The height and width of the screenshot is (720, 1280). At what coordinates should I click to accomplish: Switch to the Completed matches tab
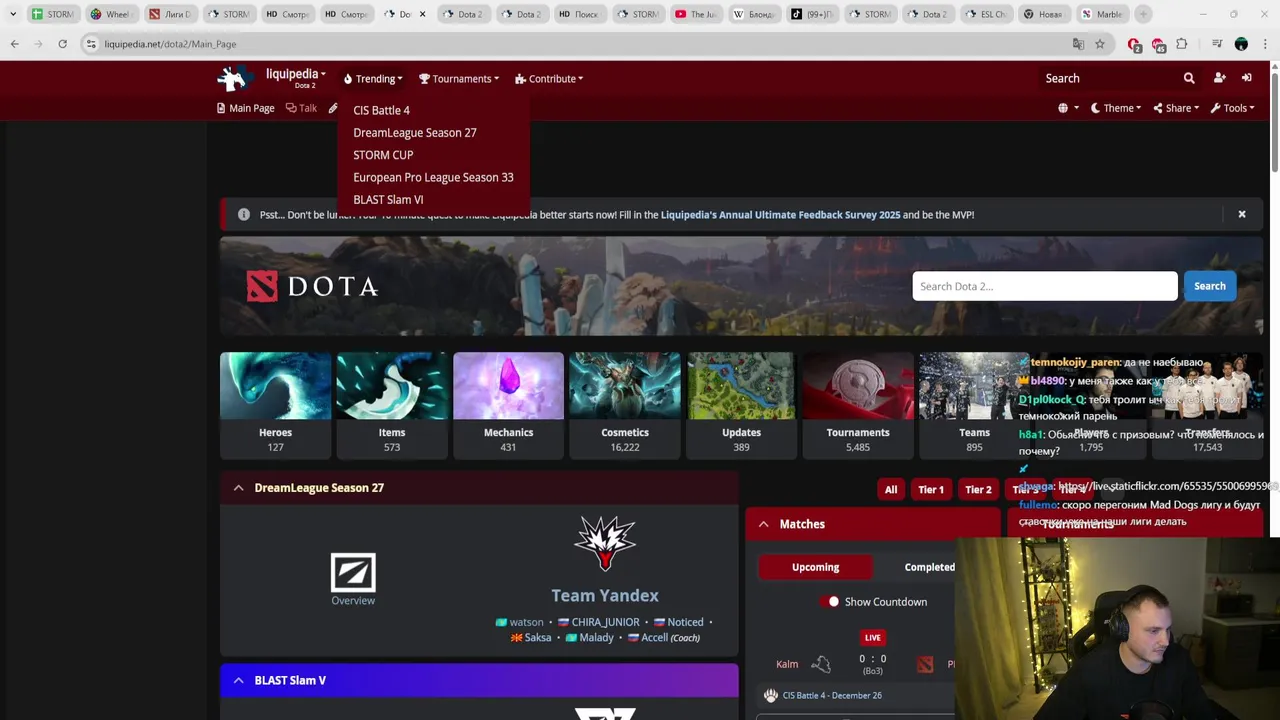930,567
